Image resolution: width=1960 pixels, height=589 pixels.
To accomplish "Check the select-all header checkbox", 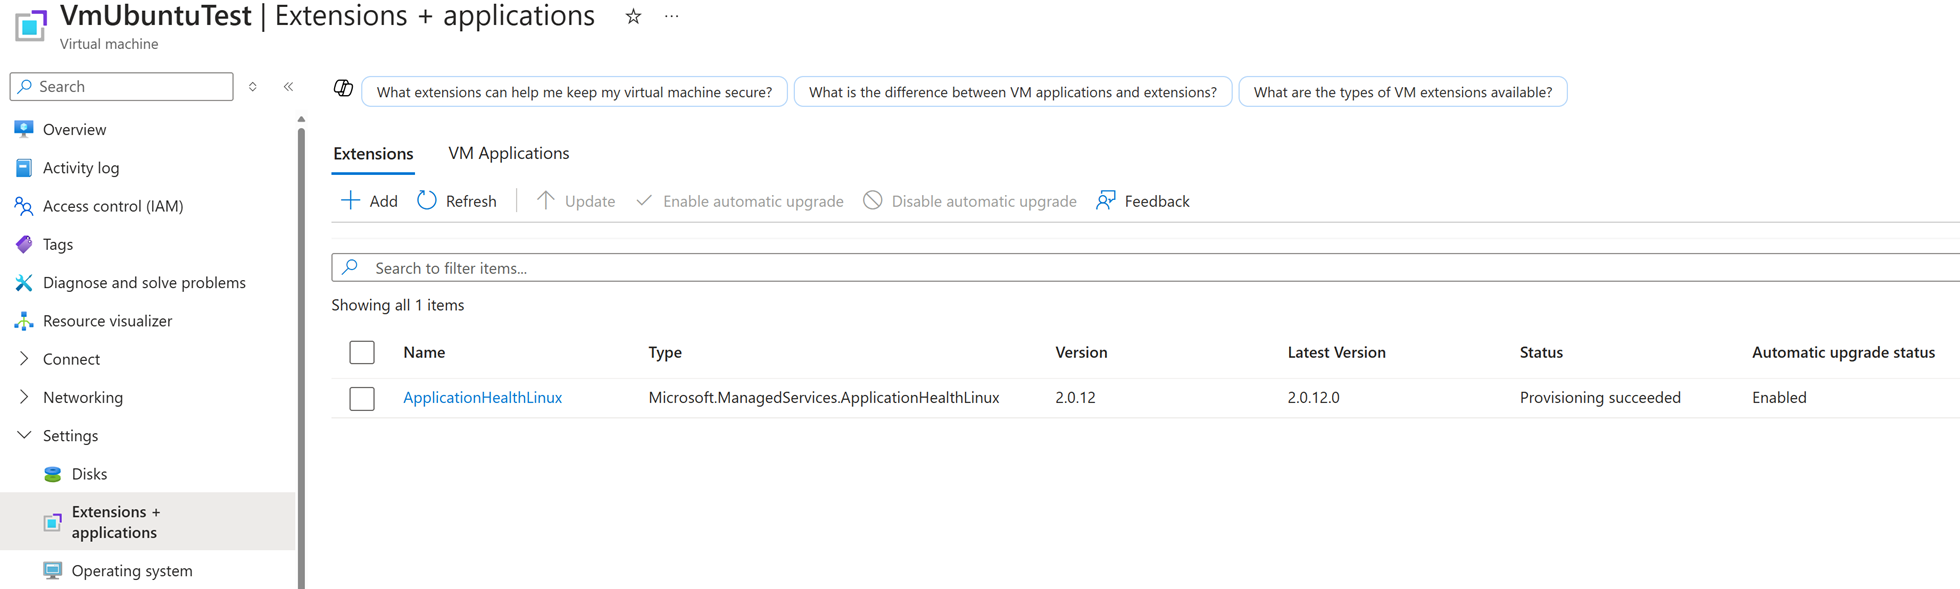I will [362, 352].
